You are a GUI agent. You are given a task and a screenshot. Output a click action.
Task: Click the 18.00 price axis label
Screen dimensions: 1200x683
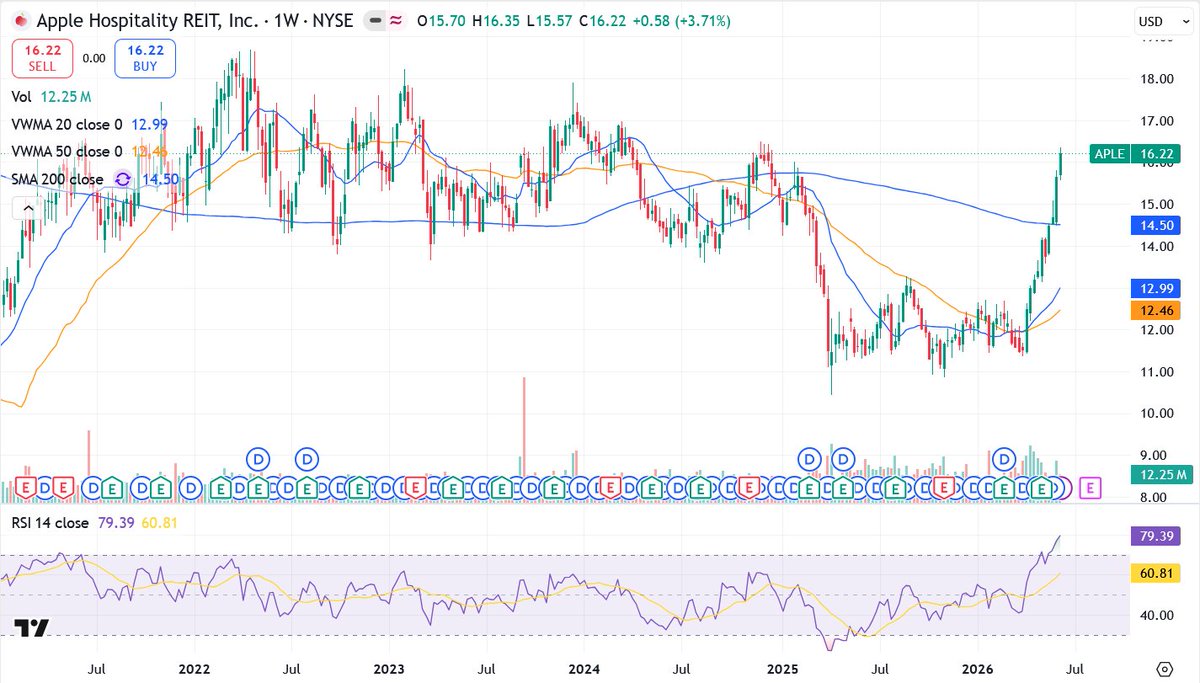point(1155,79)
